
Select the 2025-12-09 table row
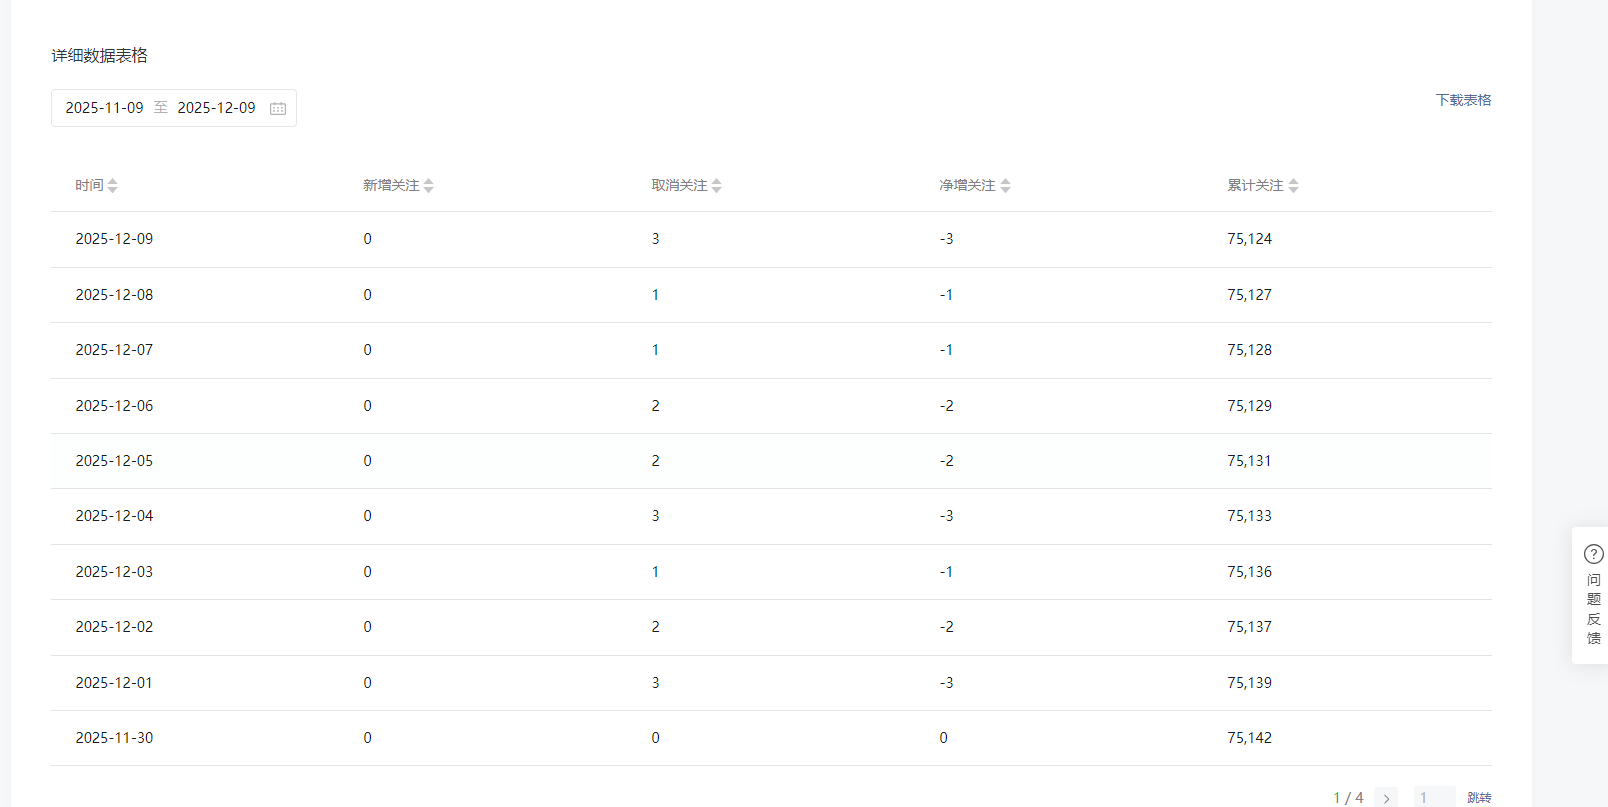(770, 239)
